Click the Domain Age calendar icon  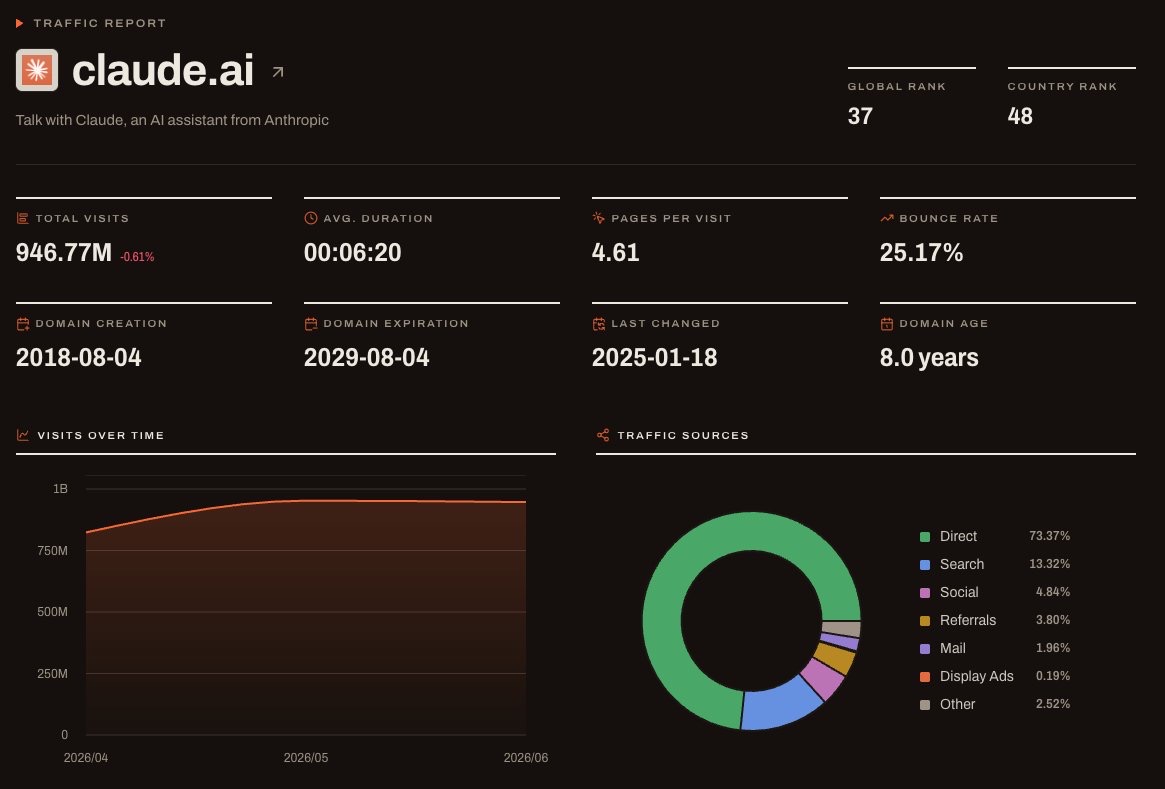(x=886, y=324)
